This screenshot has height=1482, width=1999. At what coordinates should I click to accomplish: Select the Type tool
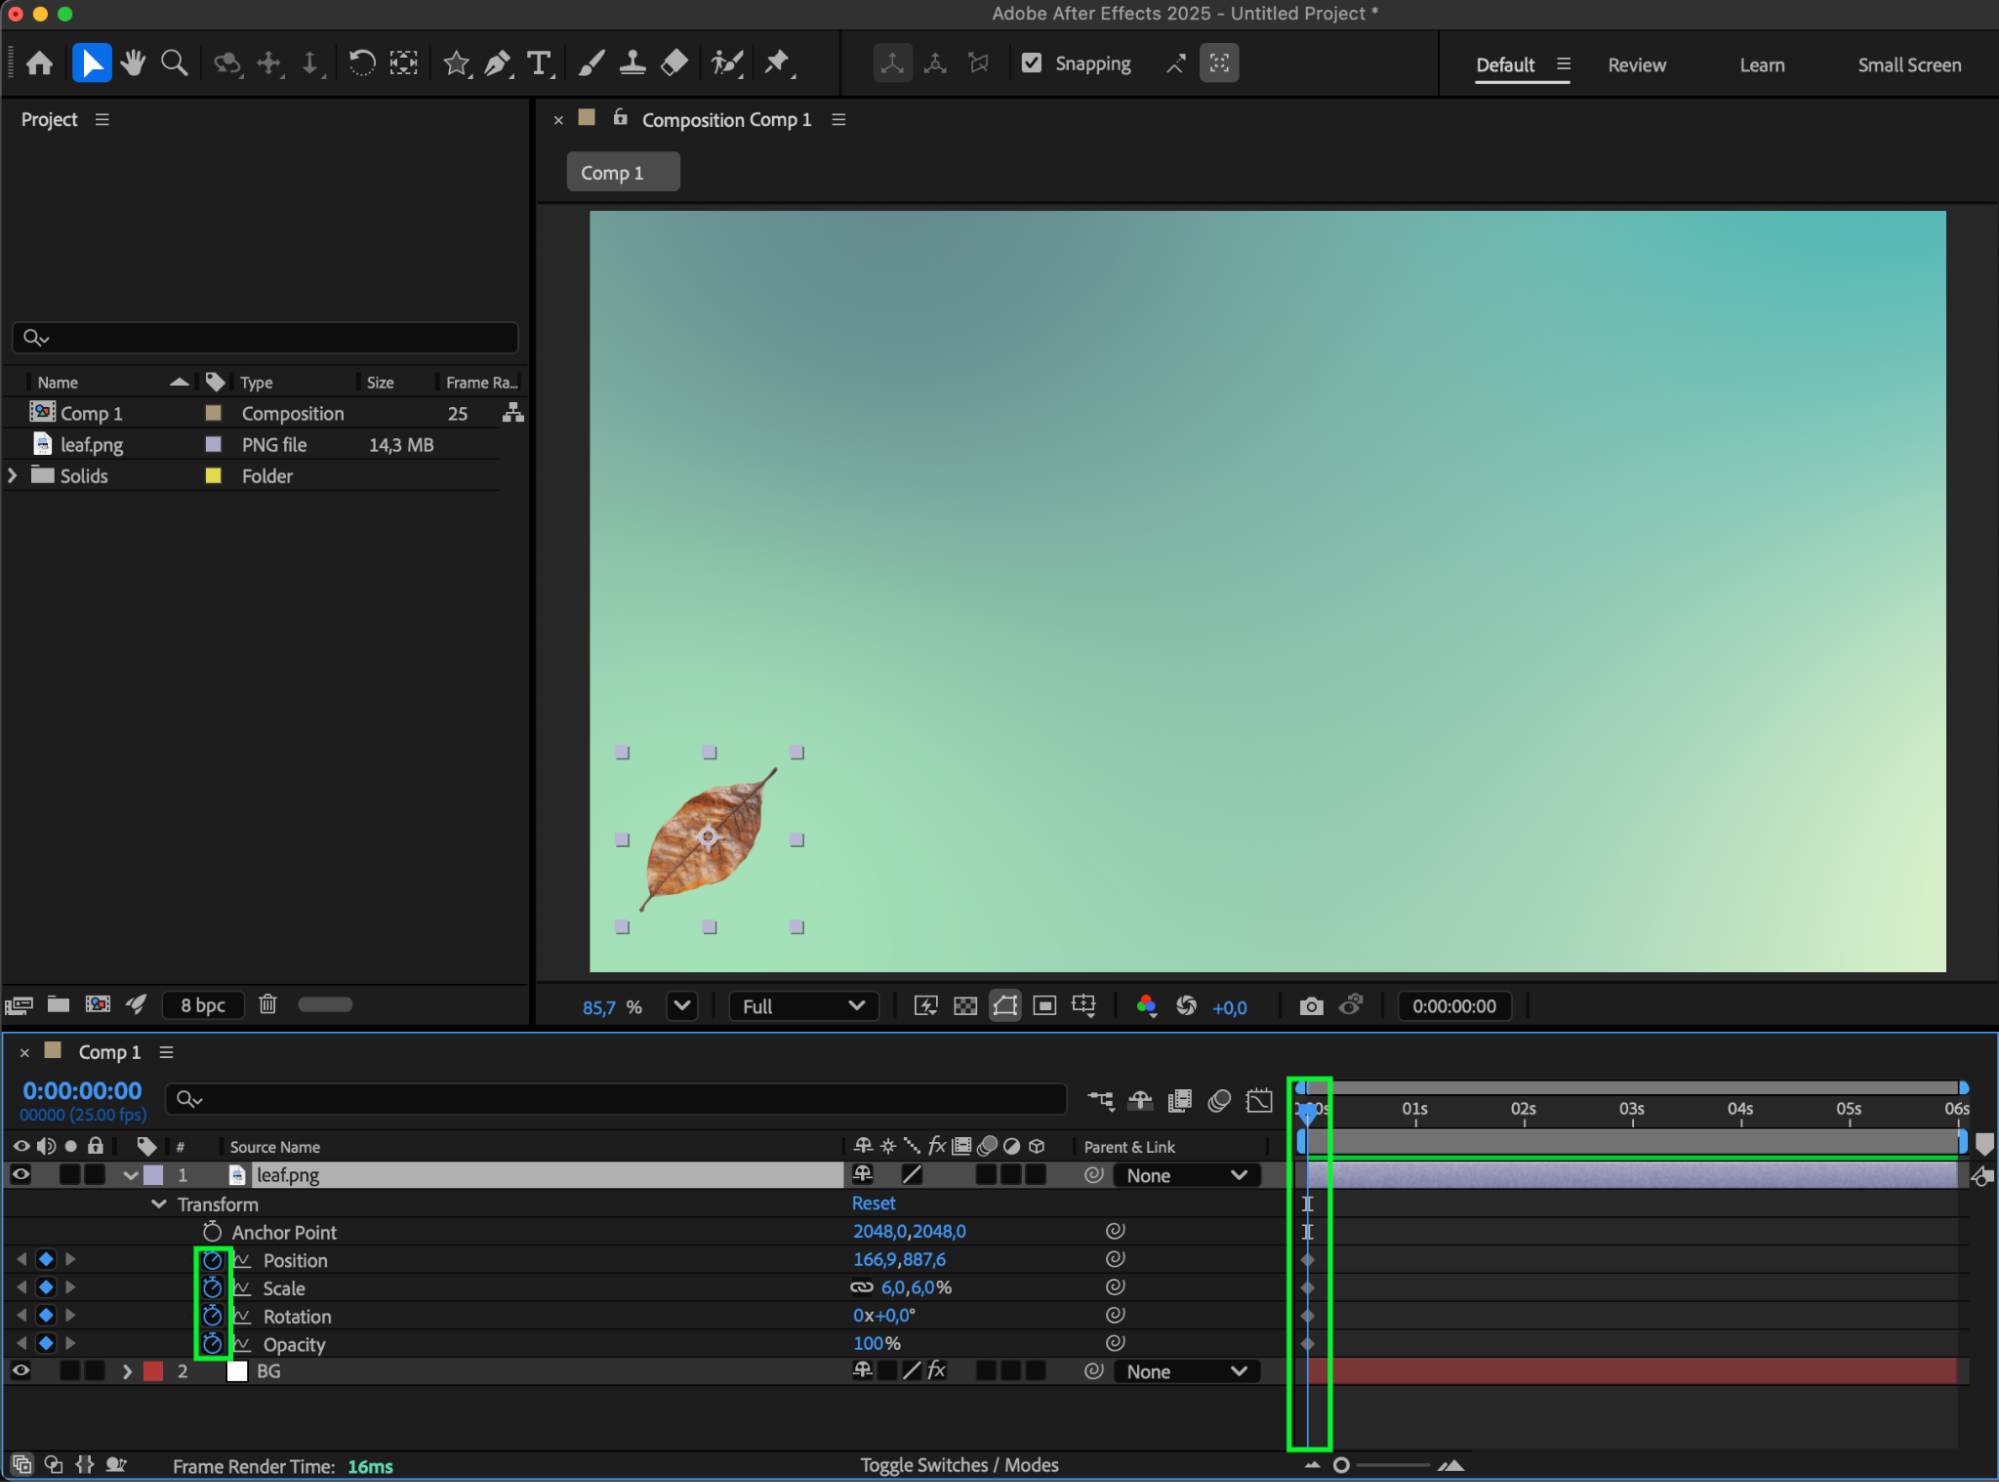[x=539, y=64]
